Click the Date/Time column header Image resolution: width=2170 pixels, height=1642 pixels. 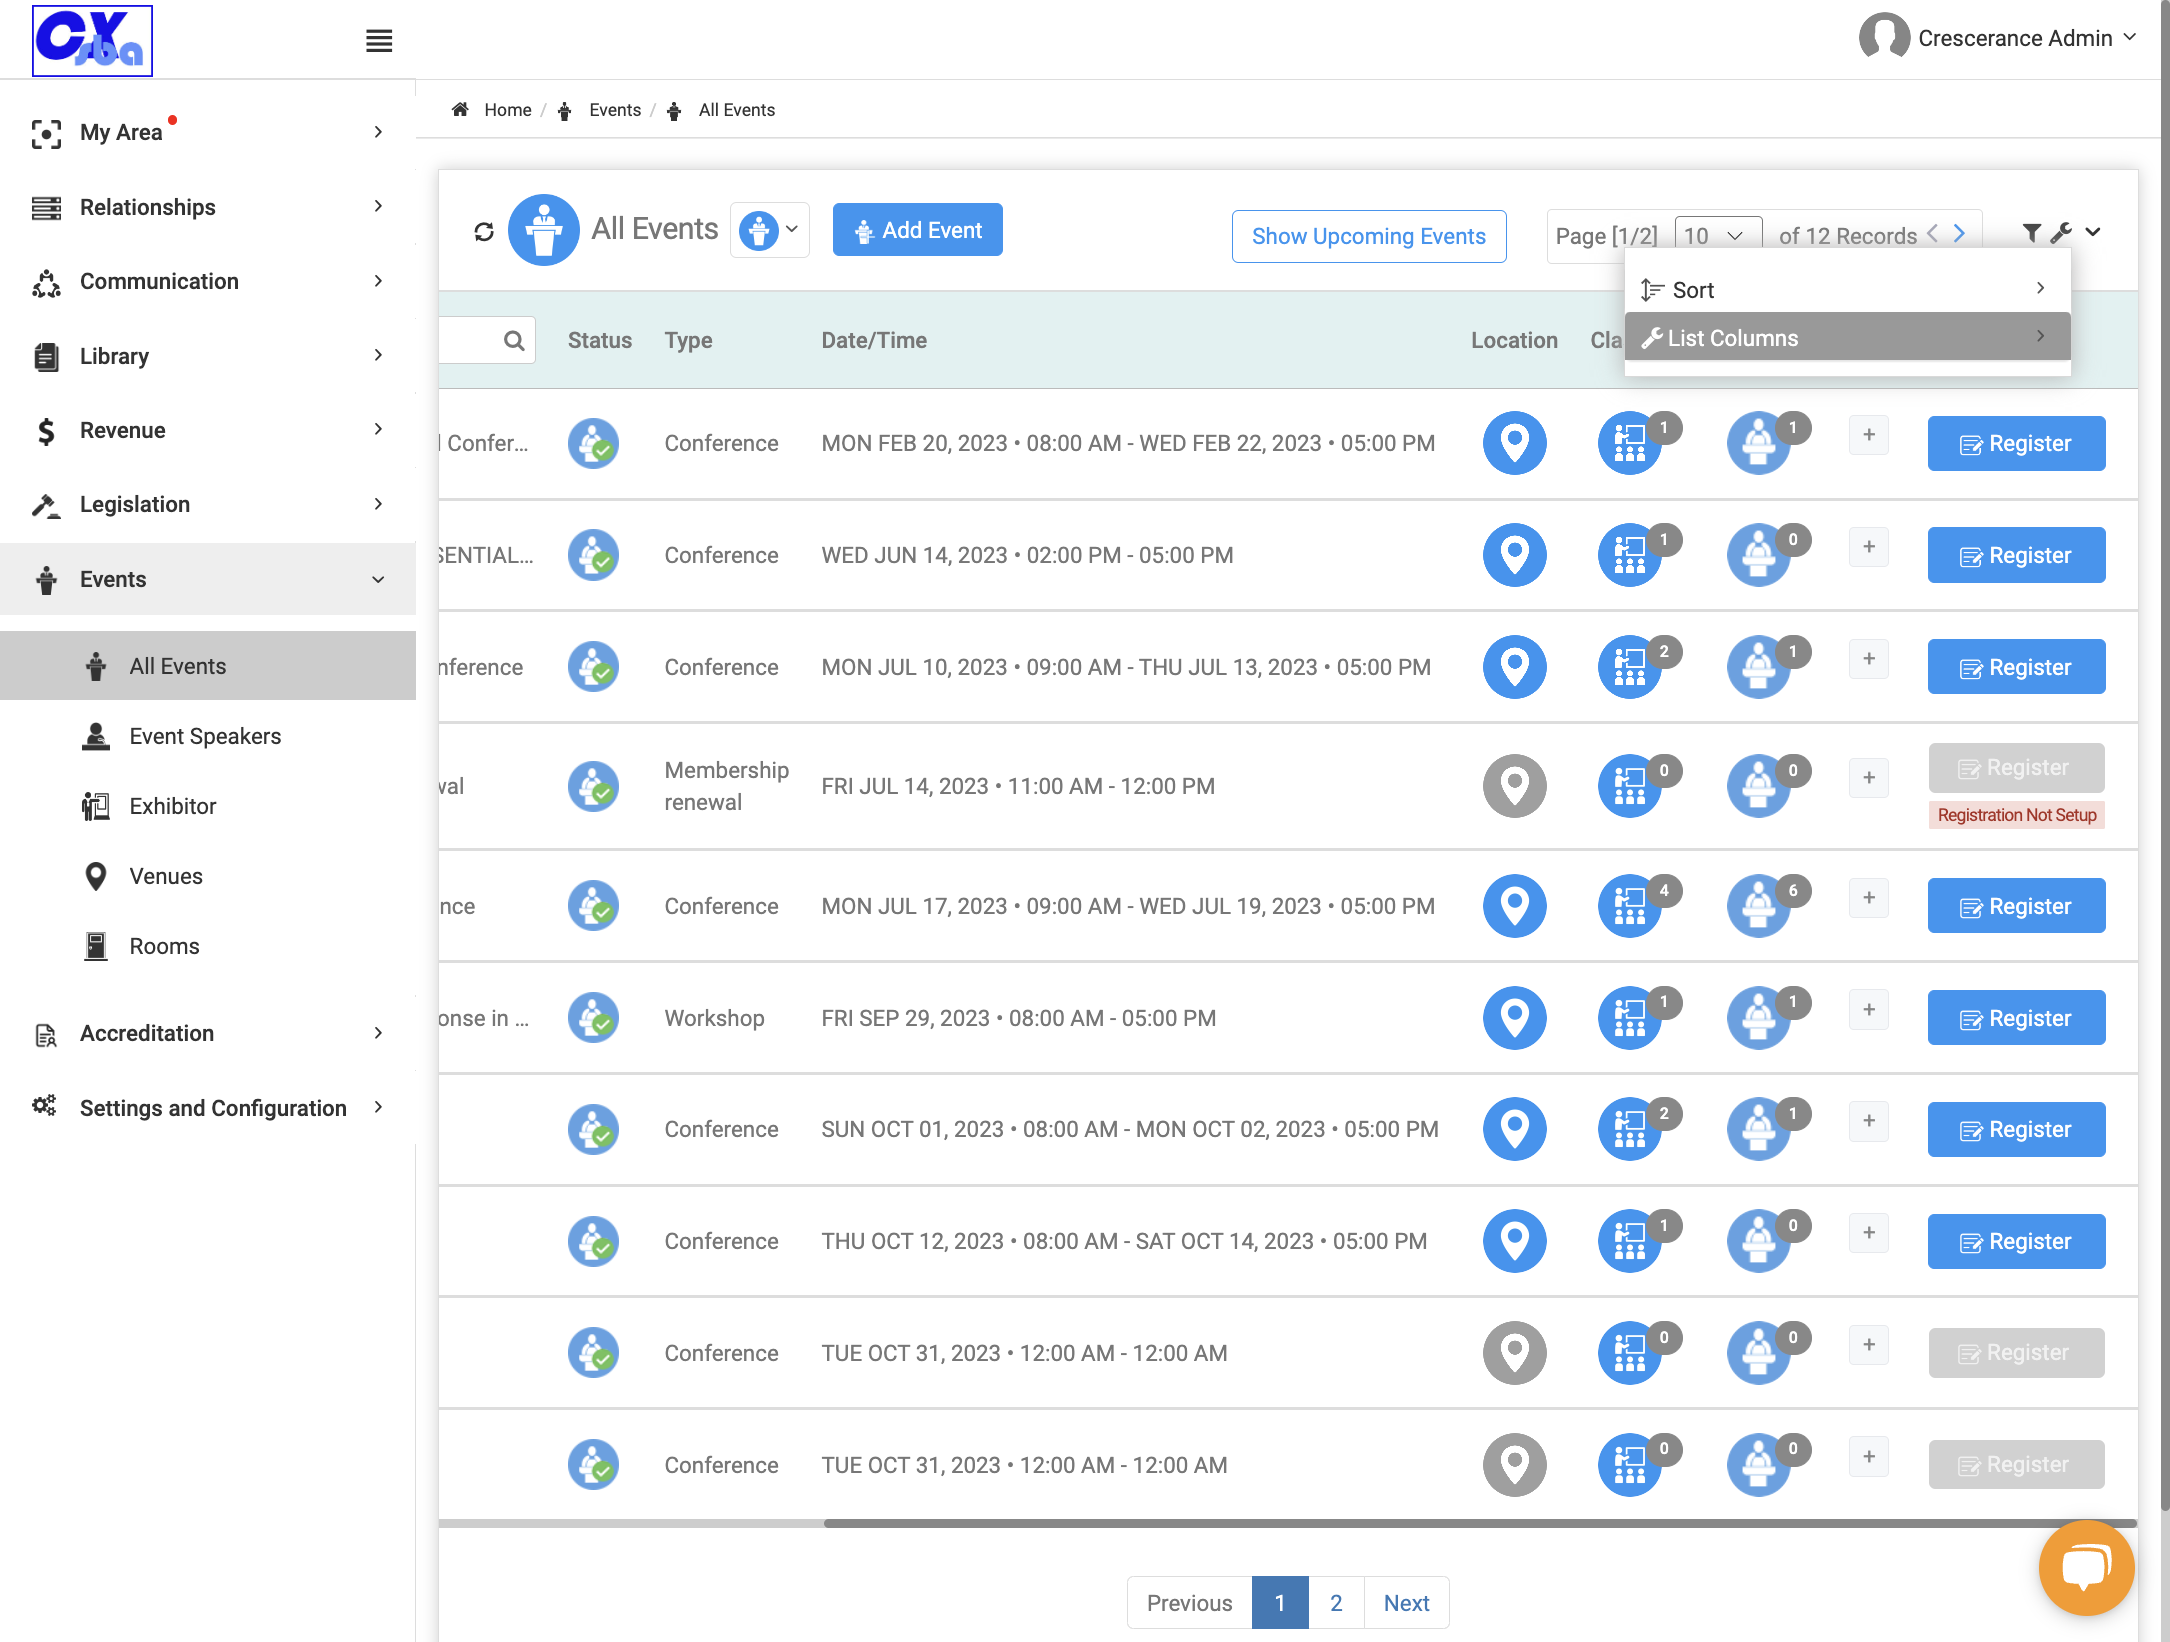874,341
